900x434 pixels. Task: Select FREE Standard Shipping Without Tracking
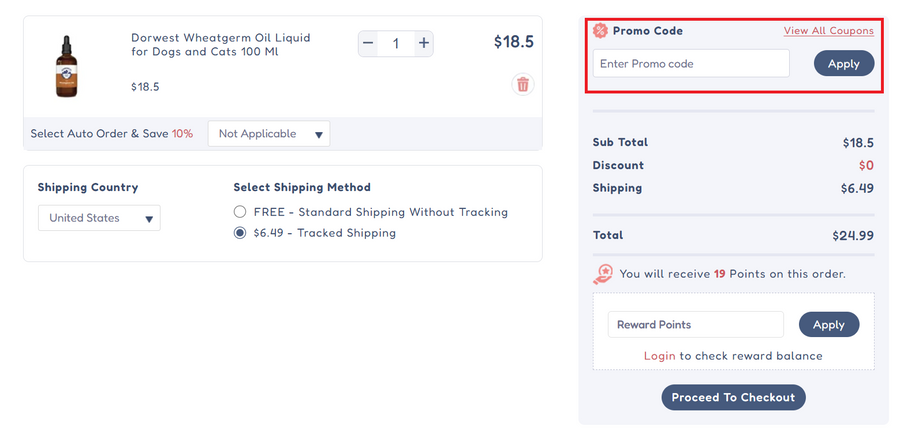pyautogui.click(x=240, y=212)
